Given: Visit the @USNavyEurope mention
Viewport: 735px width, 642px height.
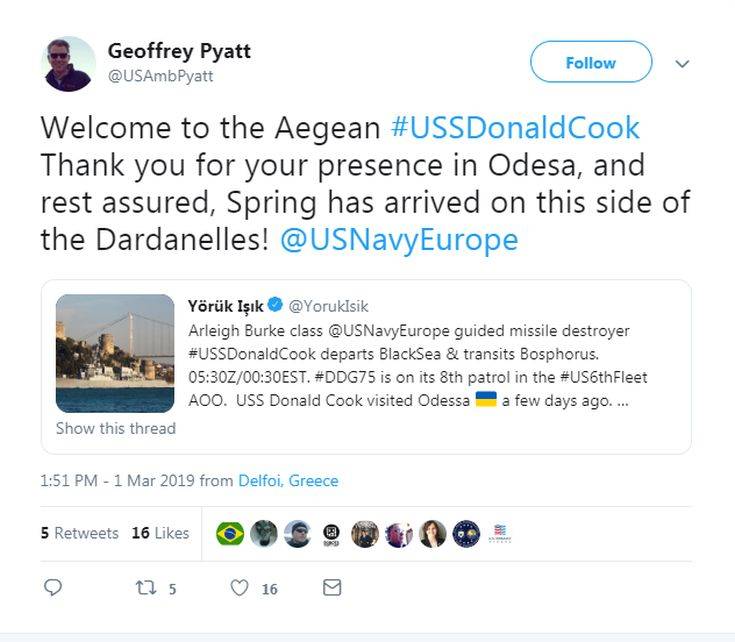Looking at the screenshot, I should pos(399,240).
